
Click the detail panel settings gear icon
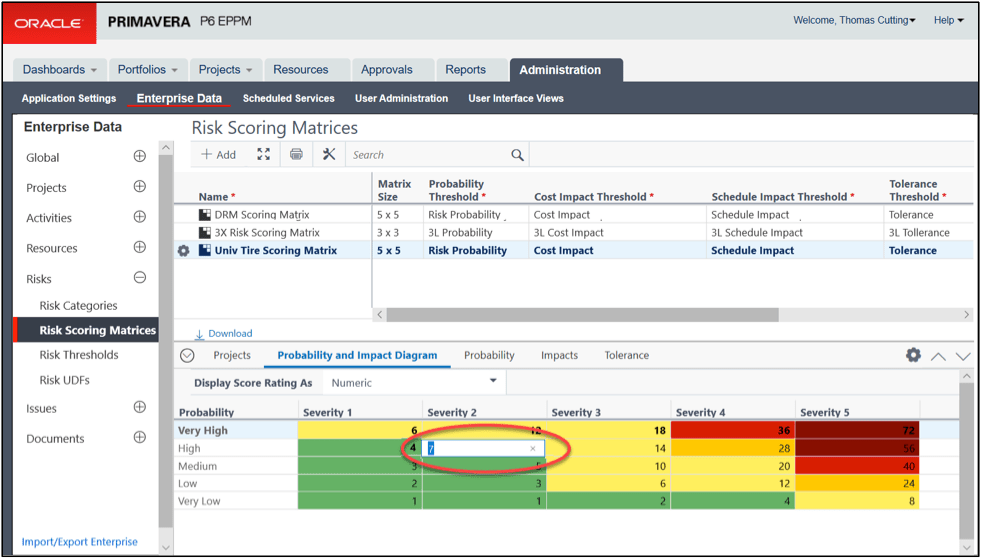[x=913, y=355]
